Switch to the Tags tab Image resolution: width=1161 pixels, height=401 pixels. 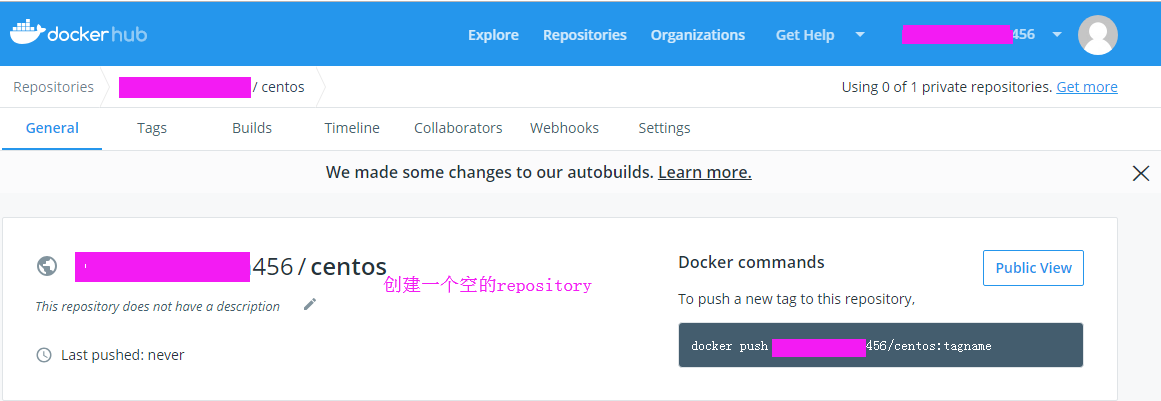152,128
